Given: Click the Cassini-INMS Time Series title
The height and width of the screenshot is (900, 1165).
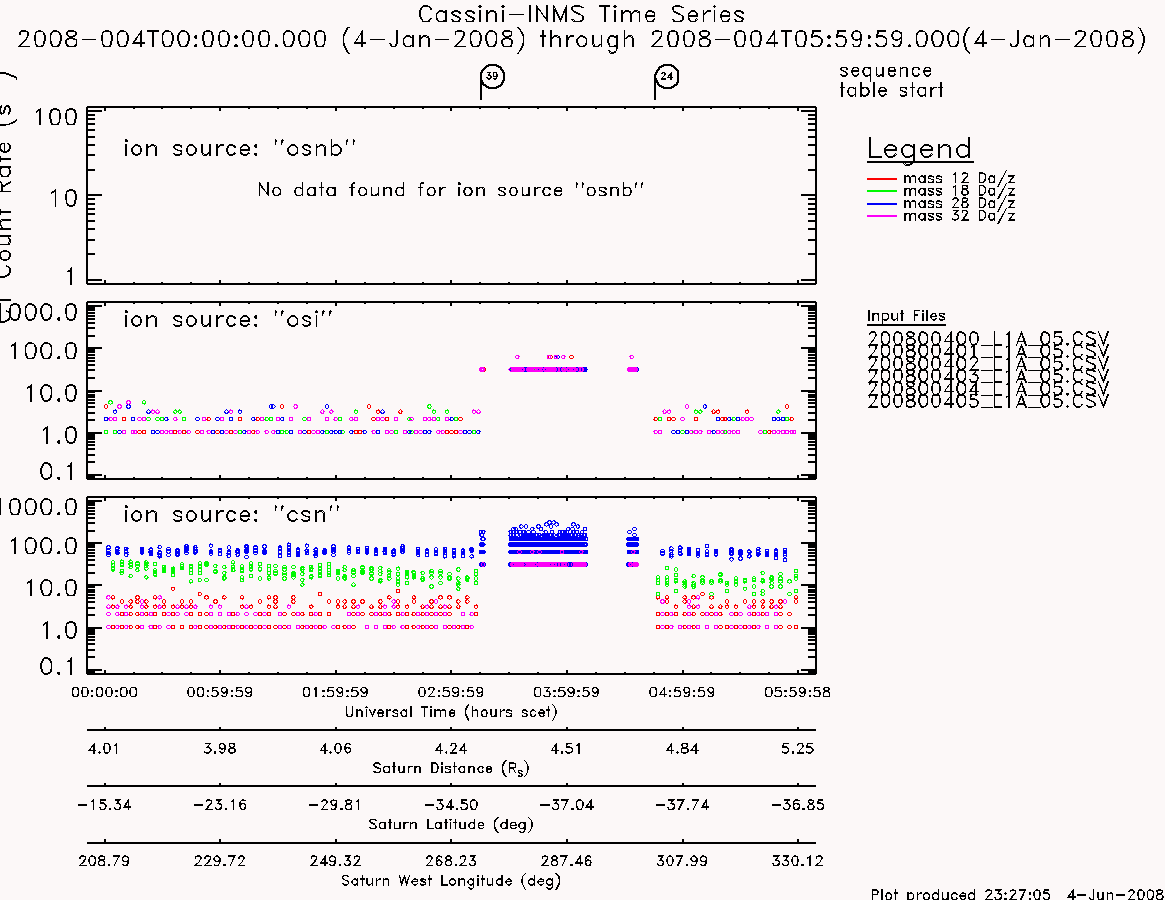Looking at the screenshot, I should click(x=581, y=14).
